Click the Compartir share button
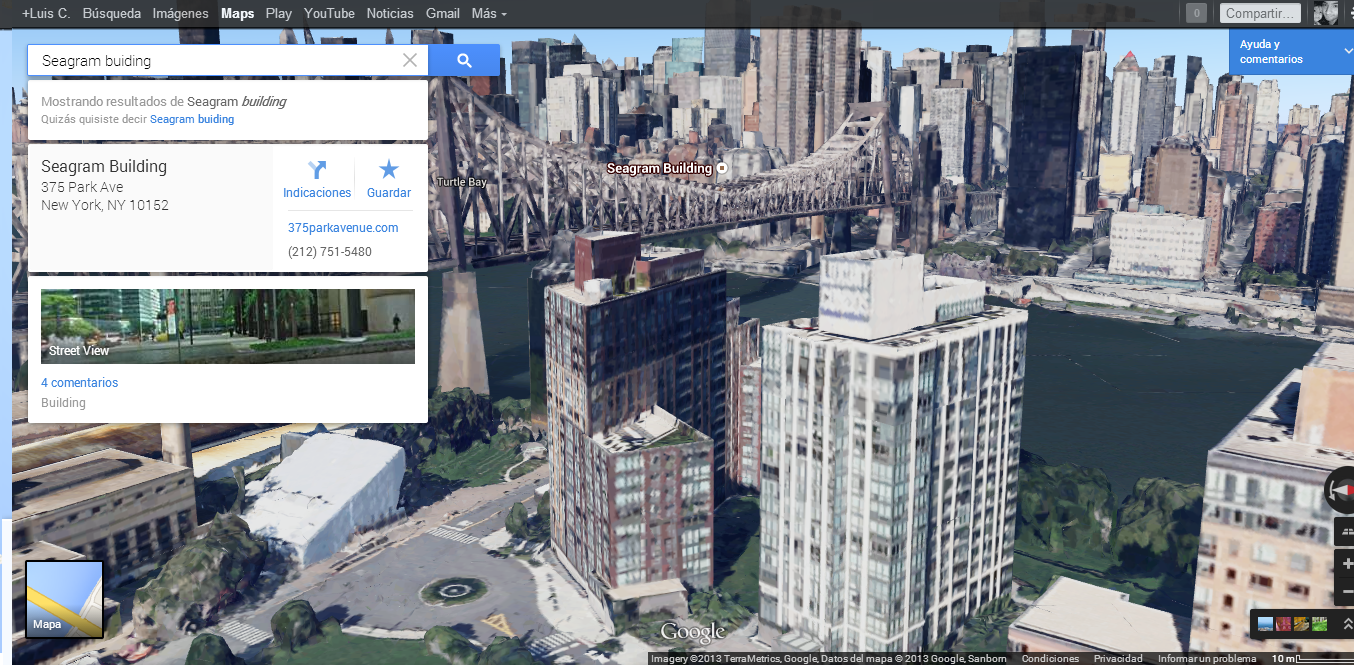 [x=1261, y=14]
